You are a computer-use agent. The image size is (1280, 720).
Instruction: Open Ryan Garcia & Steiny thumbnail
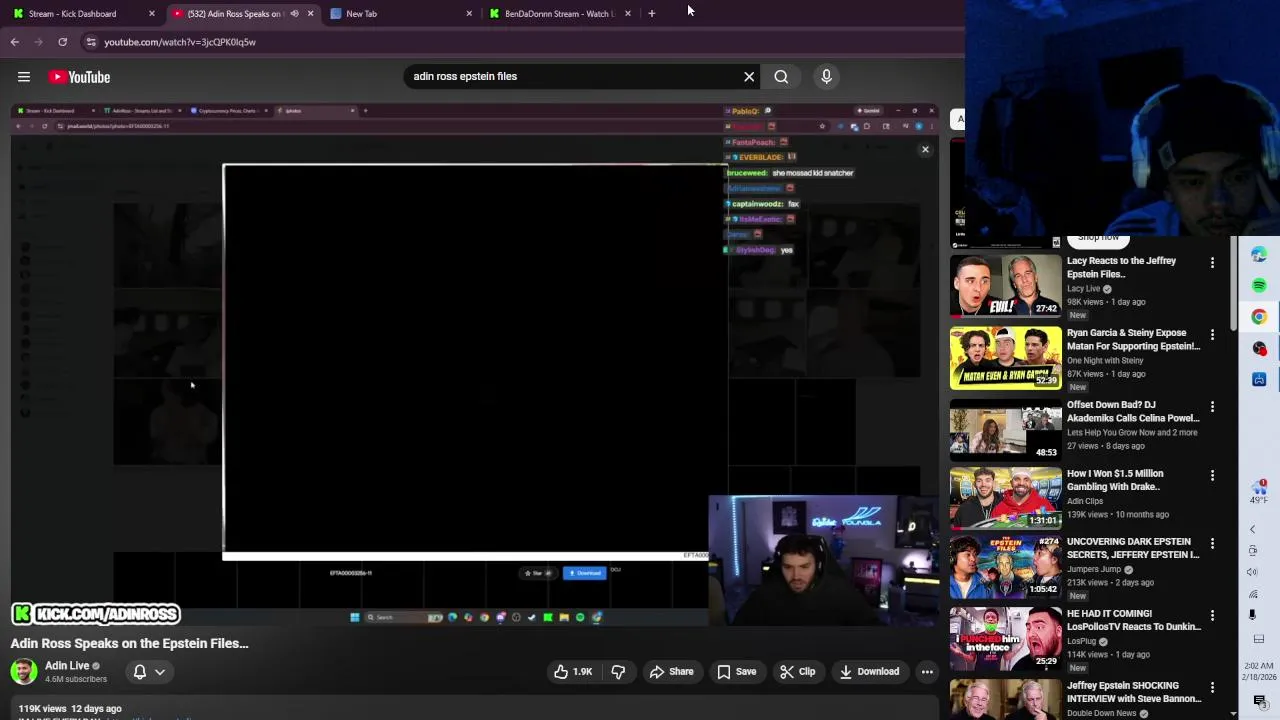point(1006,358)
